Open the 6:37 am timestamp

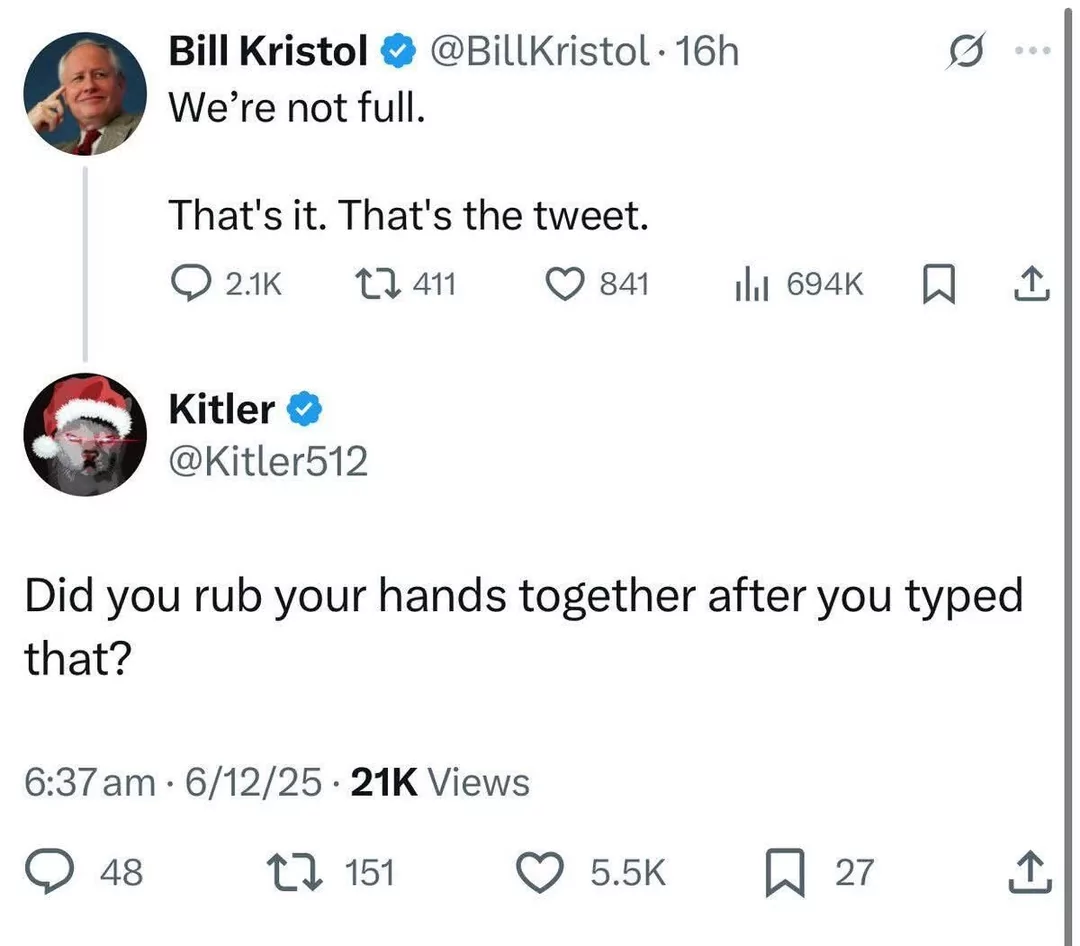[x=90, y=782]
